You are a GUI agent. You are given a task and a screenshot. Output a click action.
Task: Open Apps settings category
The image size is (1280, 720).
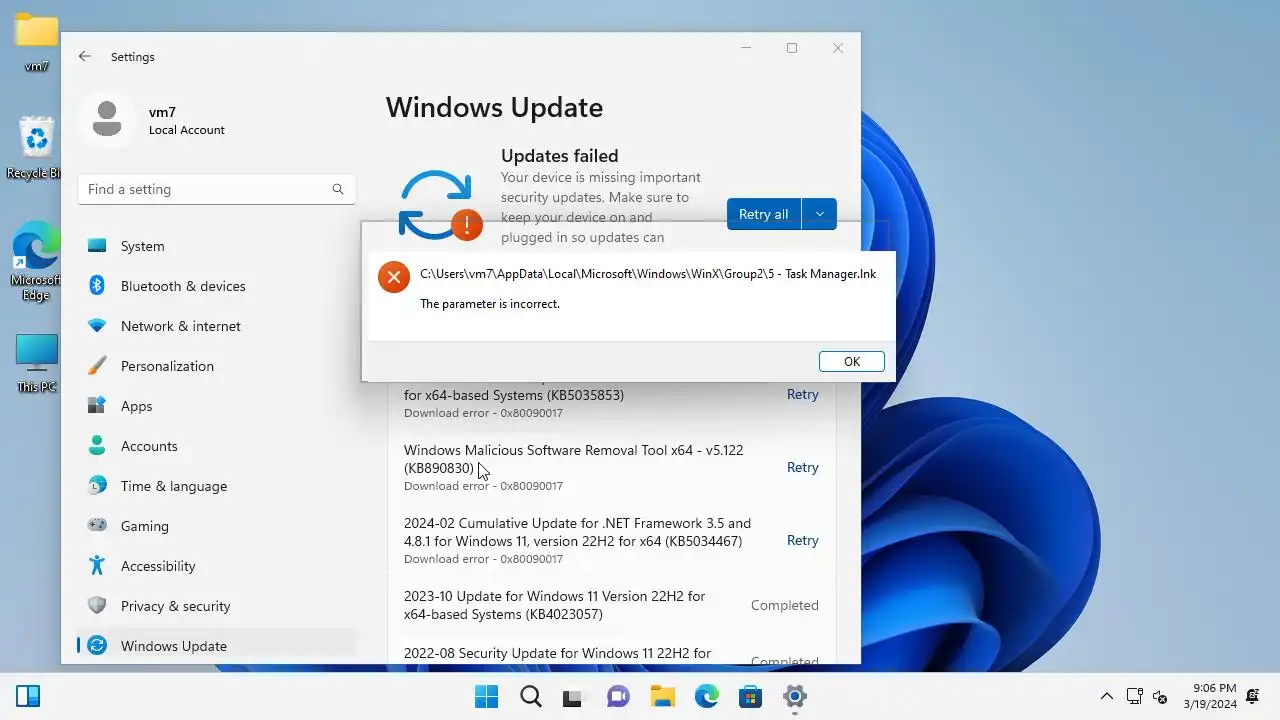coord(217,406)
